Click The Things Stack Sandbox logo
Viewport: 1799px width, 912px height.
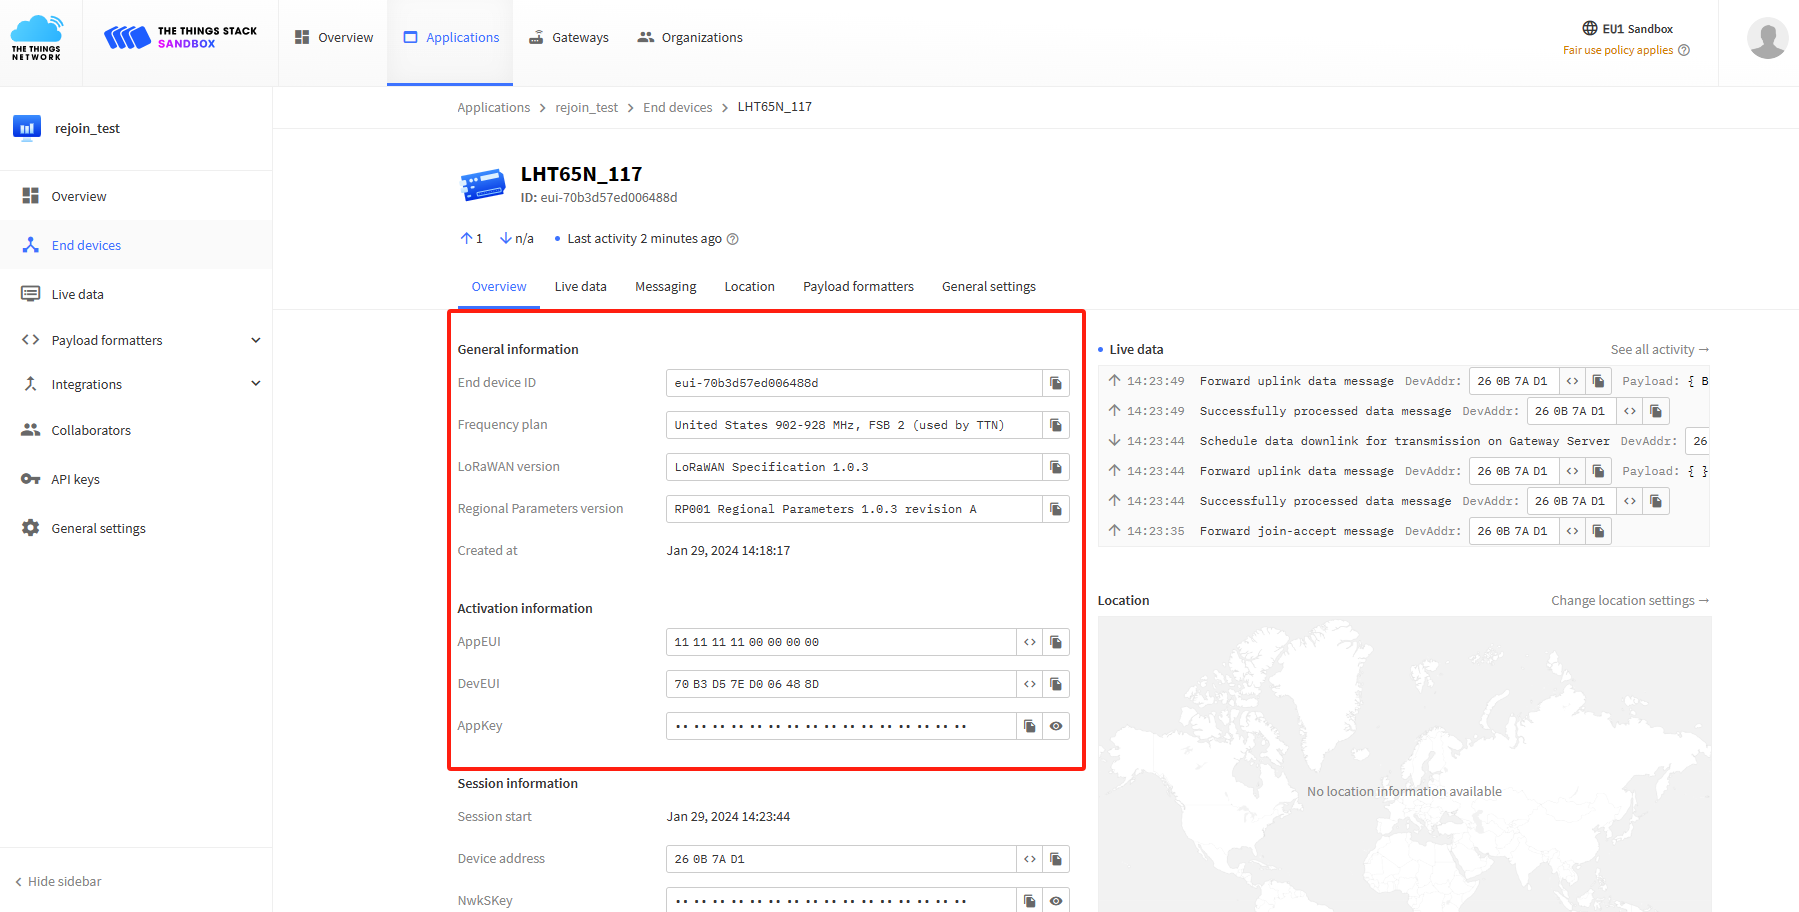coord(180,38)
